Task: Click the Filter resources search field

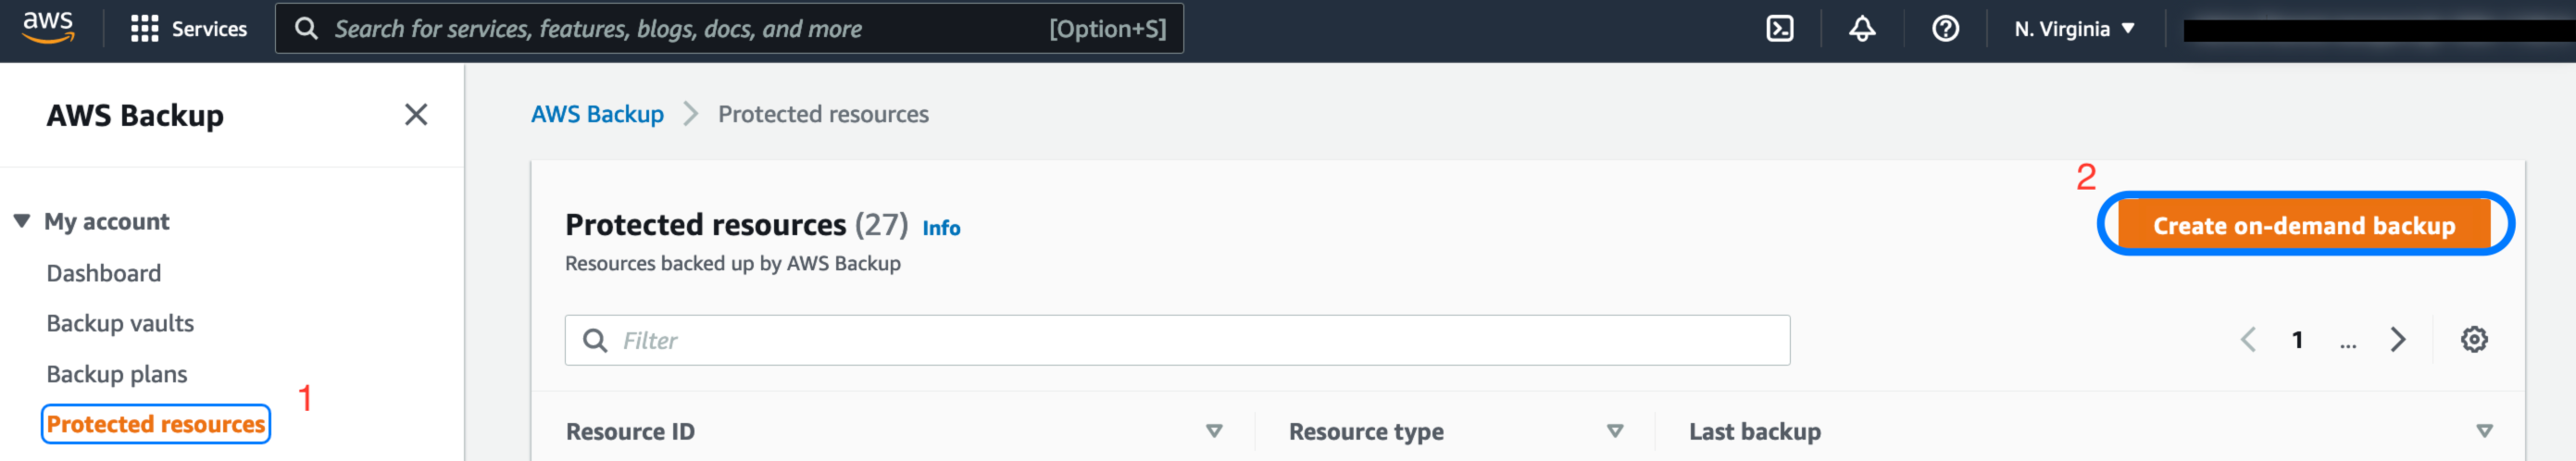Action: pyautogui.click(x=1177, y=341)
